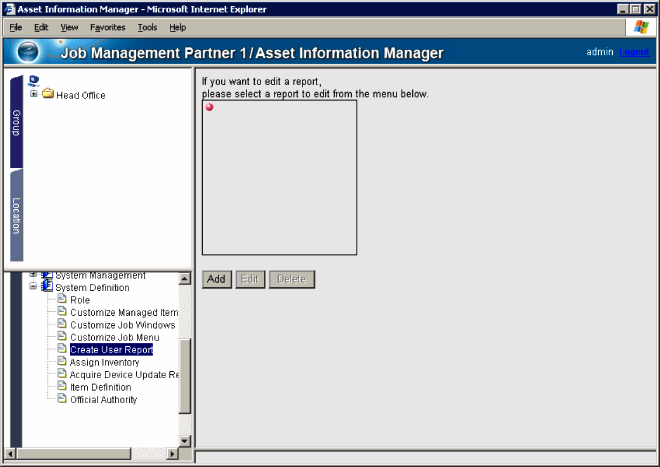Open the Tools menu
Viewport: 660px width, 467px height.
pyautogui.click(x=147, y=27)
